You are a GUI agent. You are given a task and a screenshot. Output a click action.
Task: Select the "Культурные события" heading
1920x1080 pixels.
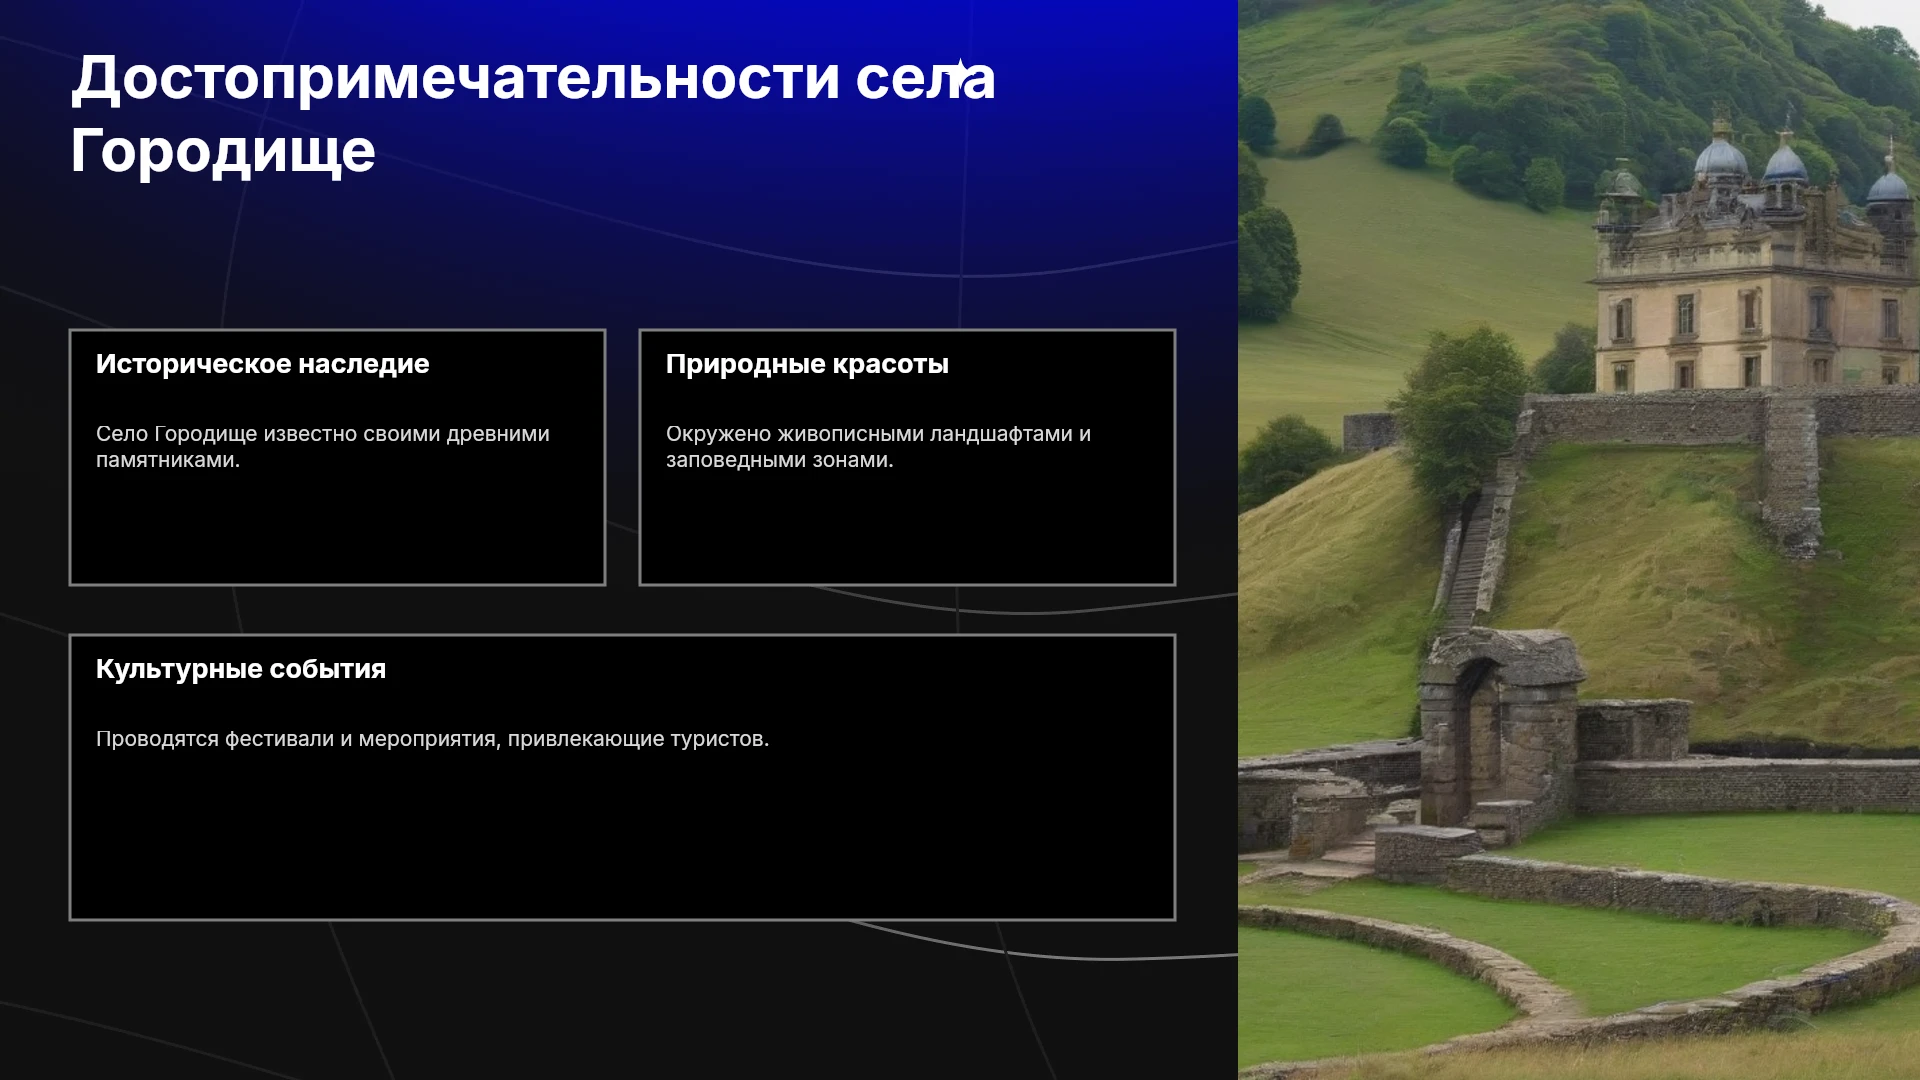(x=241, y=669)
